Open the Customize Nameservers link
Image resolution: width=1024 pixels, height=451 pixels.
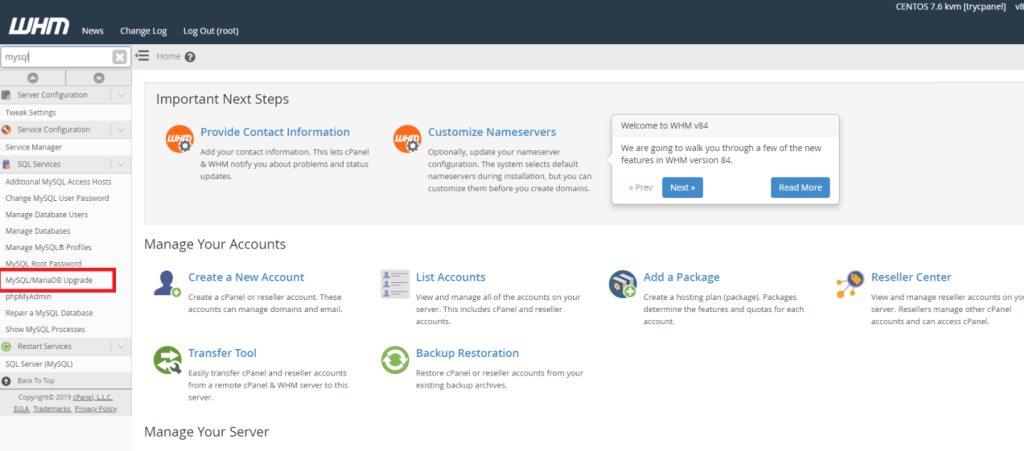pos(492,132)
